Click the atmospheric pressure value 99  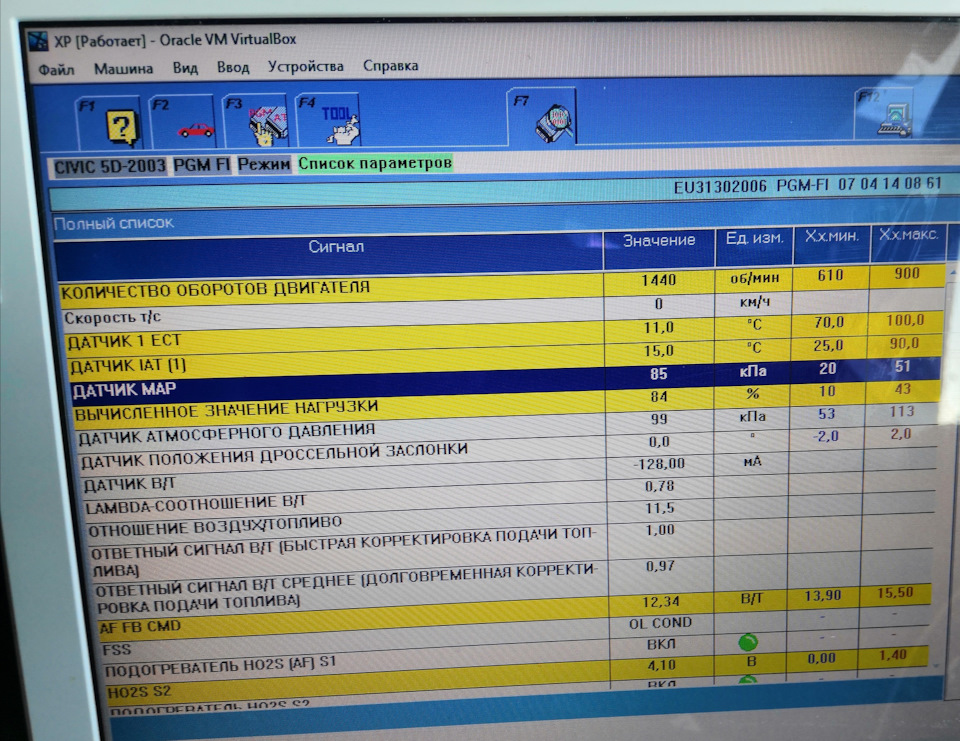click(x=659, y=419)
